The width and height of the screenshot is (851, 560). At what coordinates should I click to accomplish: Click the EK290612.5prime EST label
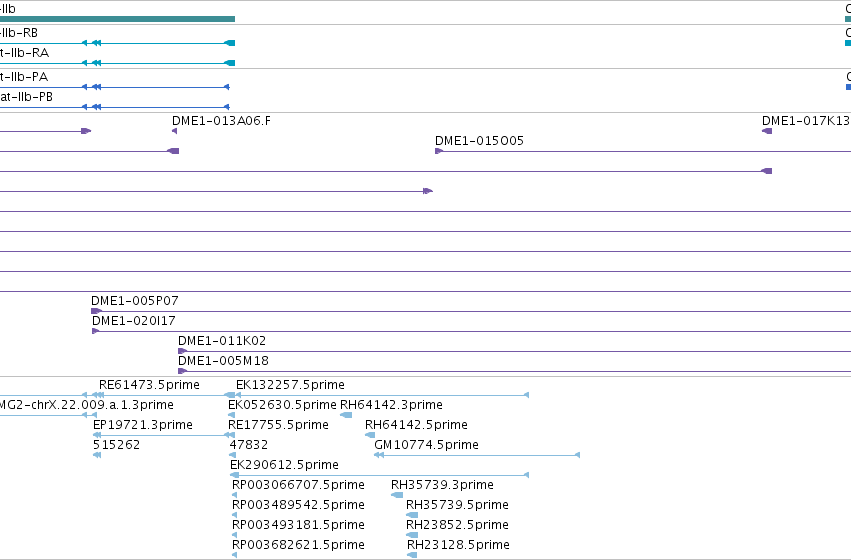tap(284, 465)
